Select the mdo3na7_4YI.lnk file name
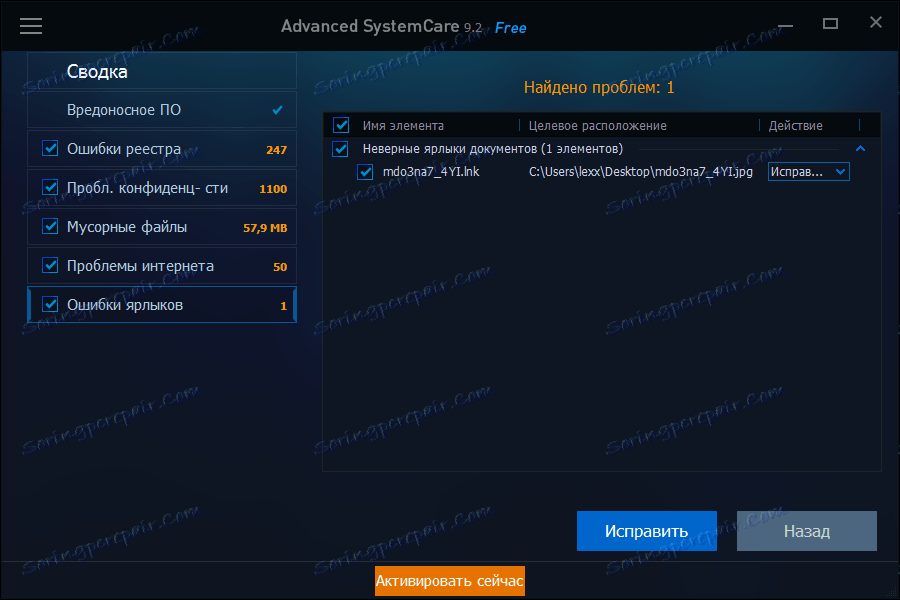The image size is (900, 600). [431, 172]
